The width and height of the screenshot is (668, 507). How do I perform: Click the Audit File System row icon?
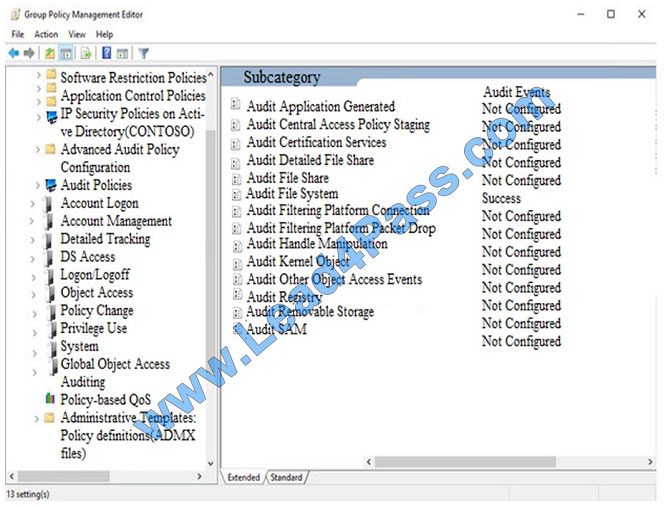pos(236,195)
